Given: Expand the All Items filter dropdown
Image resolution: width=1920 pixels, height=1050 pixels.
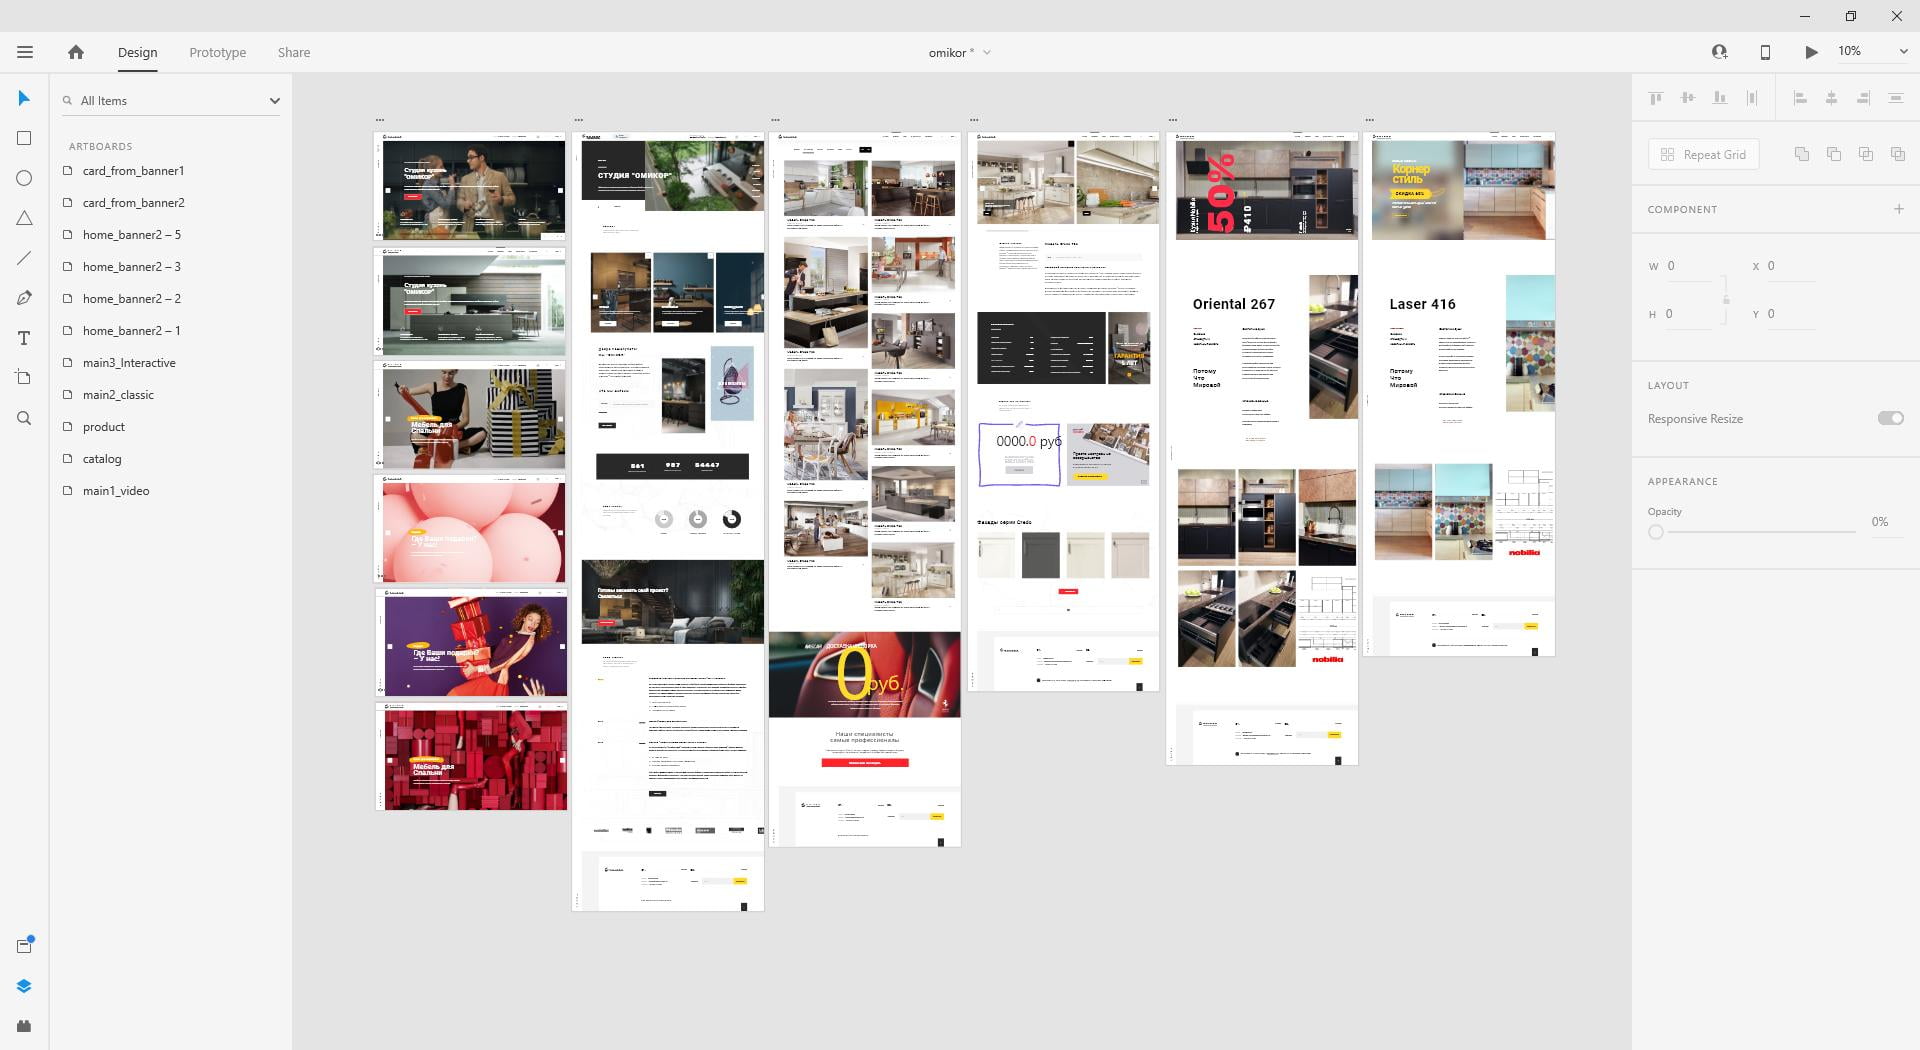Looking at the screenshot, I should click(x=274, y=101).
